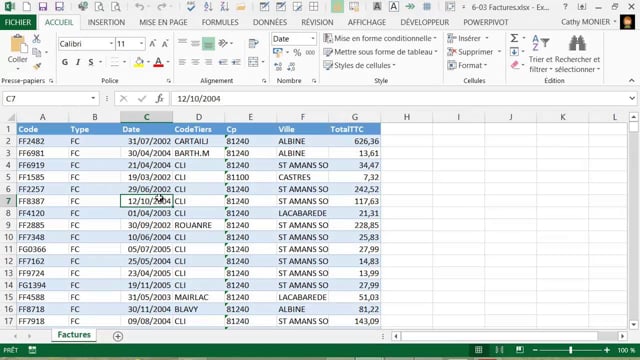Image resolution: width=640 pixels, height=360 pixels.
Task: Open the POWERPIVOT tab
Action: pyautogui.click(x=486, y=22)
